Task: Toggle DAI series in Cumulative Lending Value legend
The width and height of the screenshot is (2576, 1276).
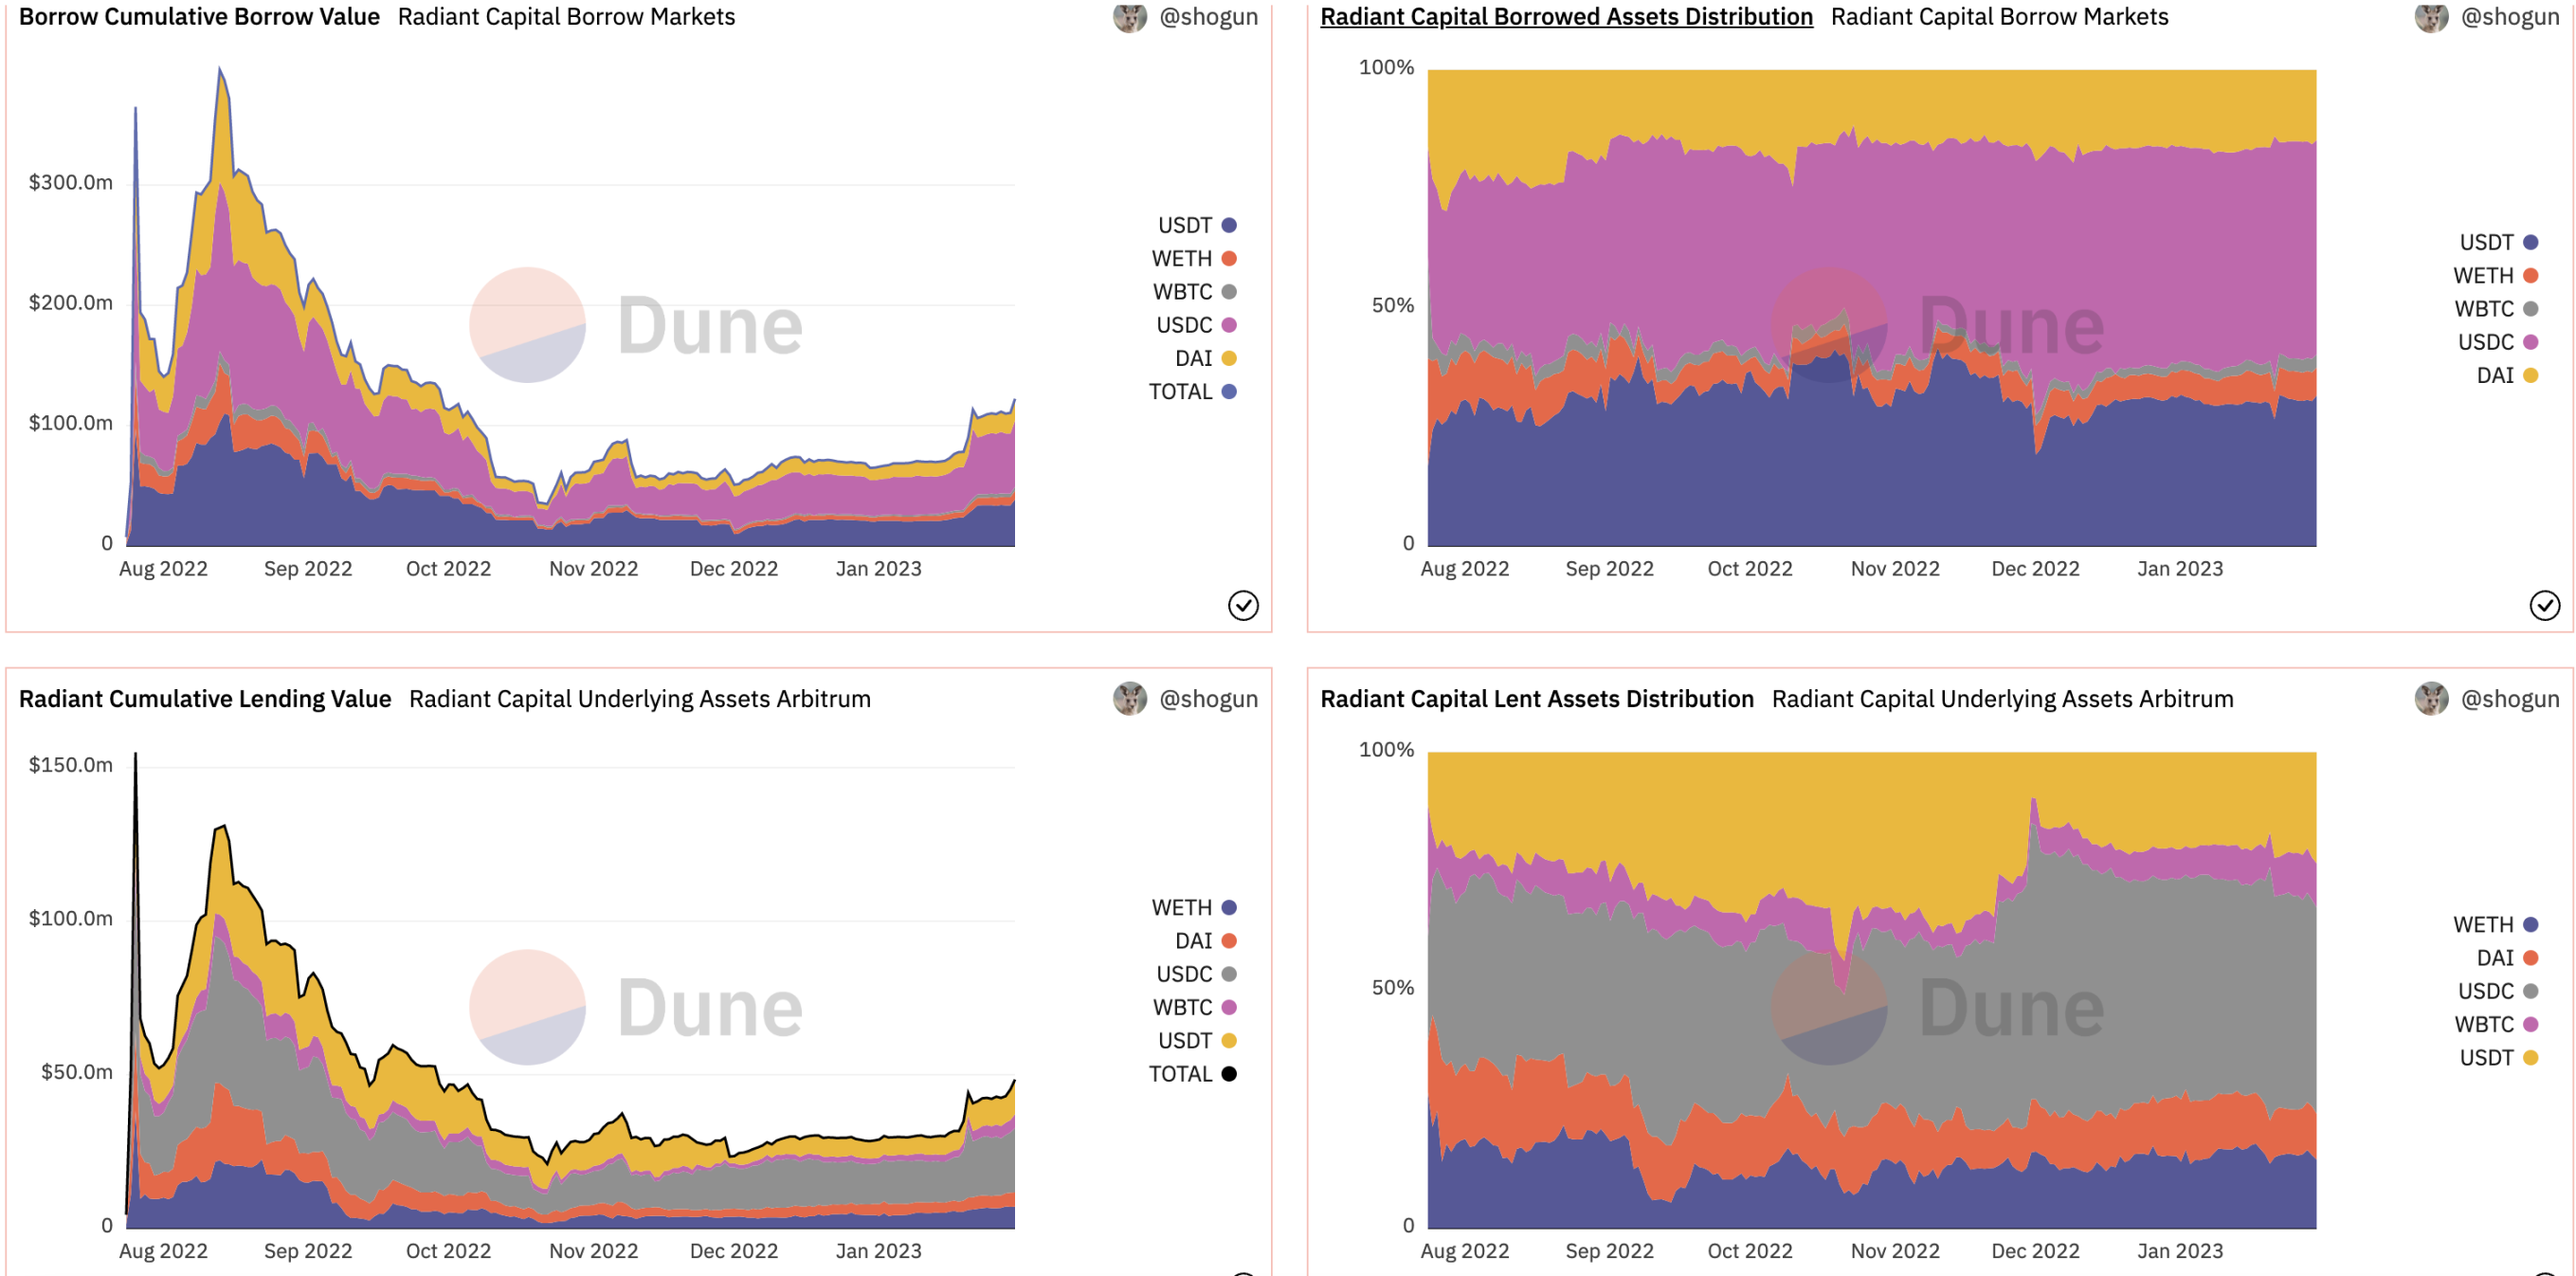Action: pos(1205,941)
